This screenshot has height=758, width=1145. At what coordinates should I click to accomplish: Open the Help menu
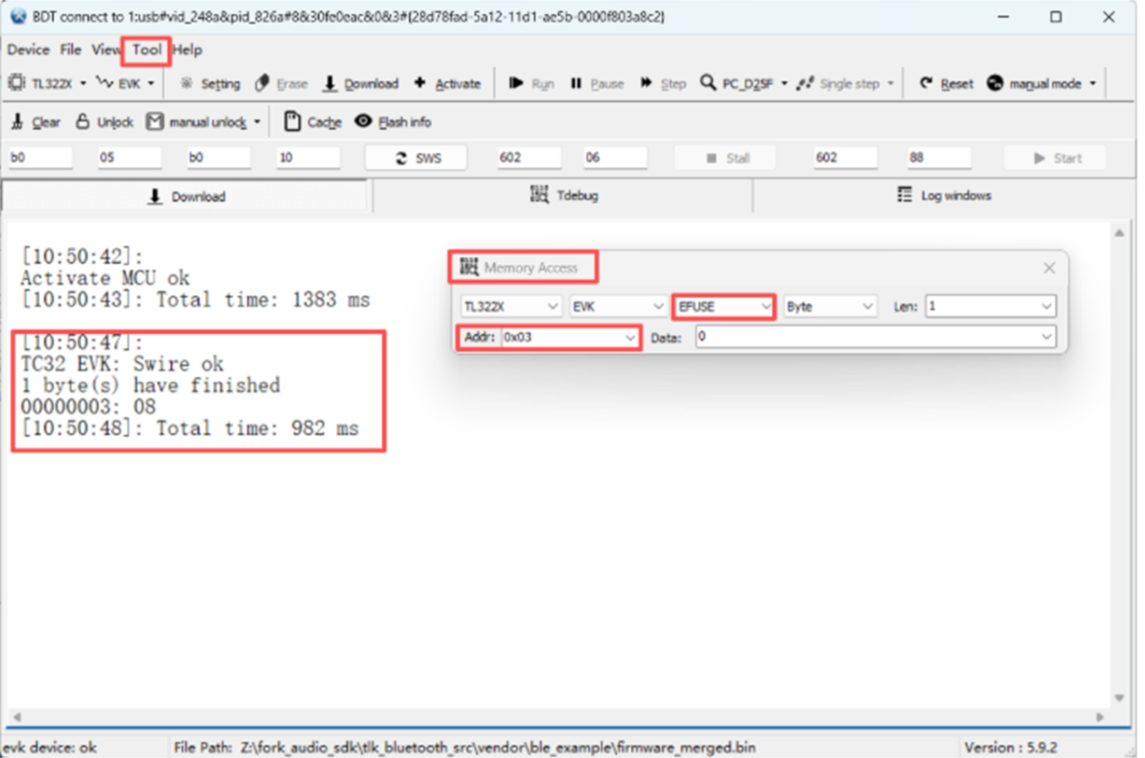(188, 50)
